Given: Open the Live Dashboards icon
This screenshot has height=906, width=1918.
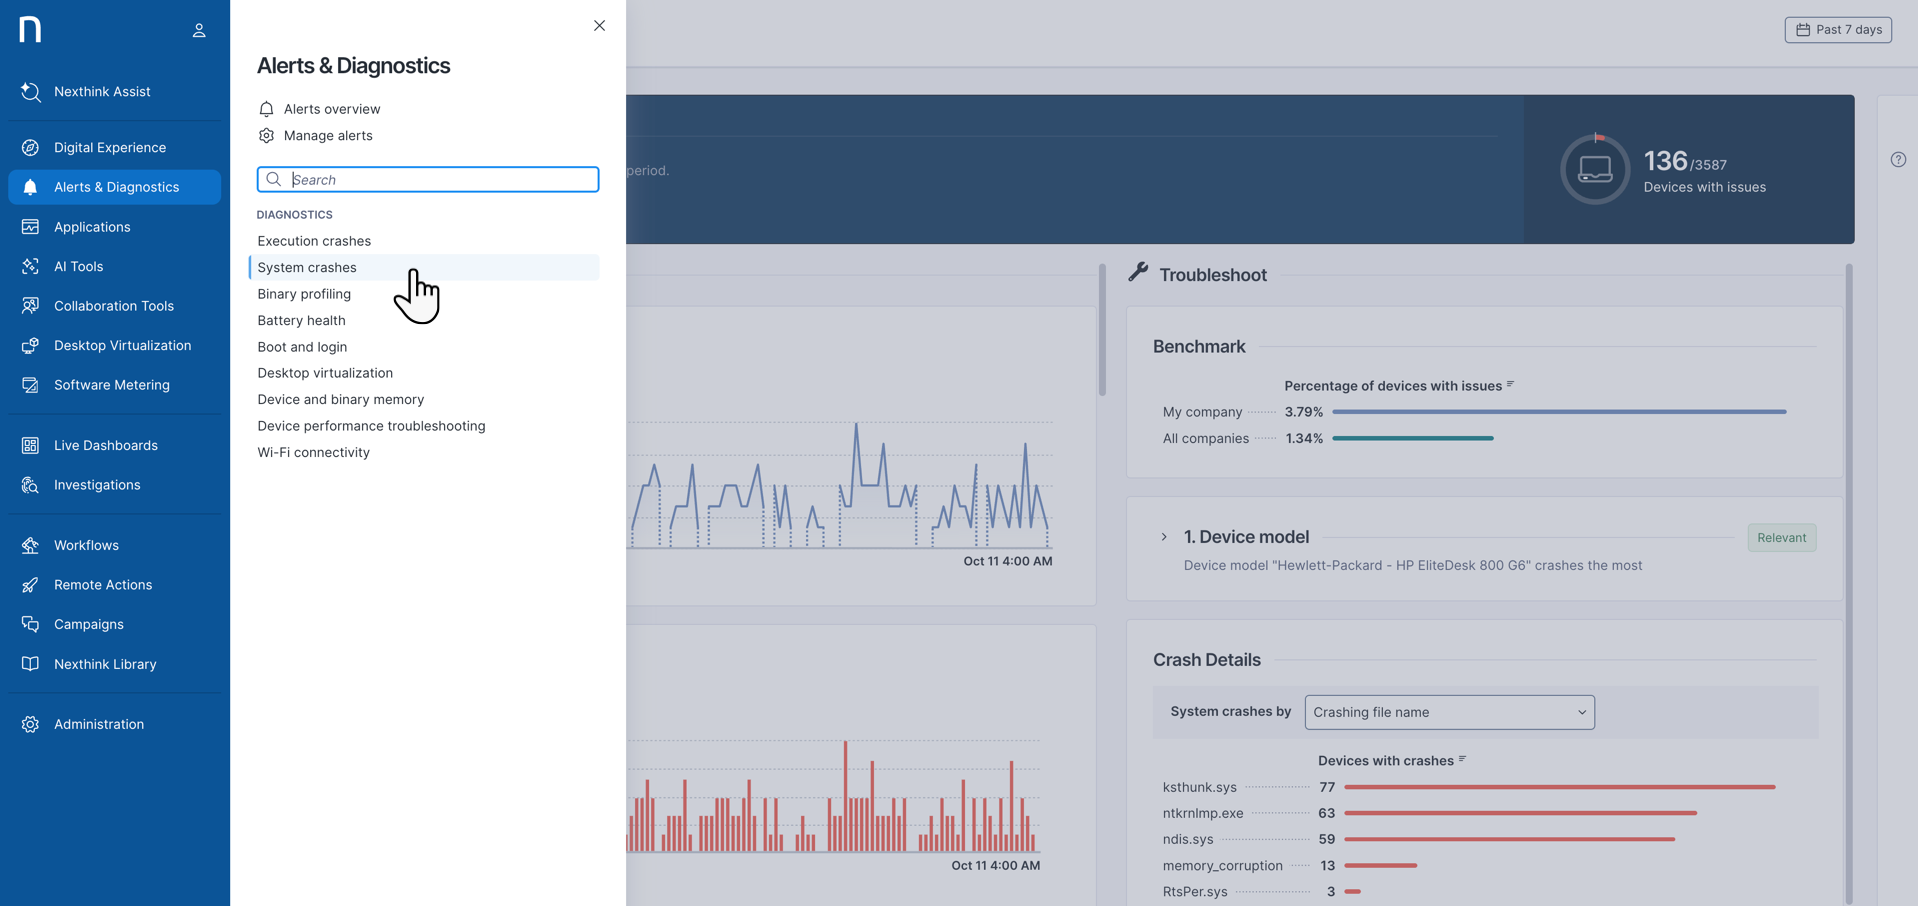Looking at the screenshot, I should click(30, 446).
